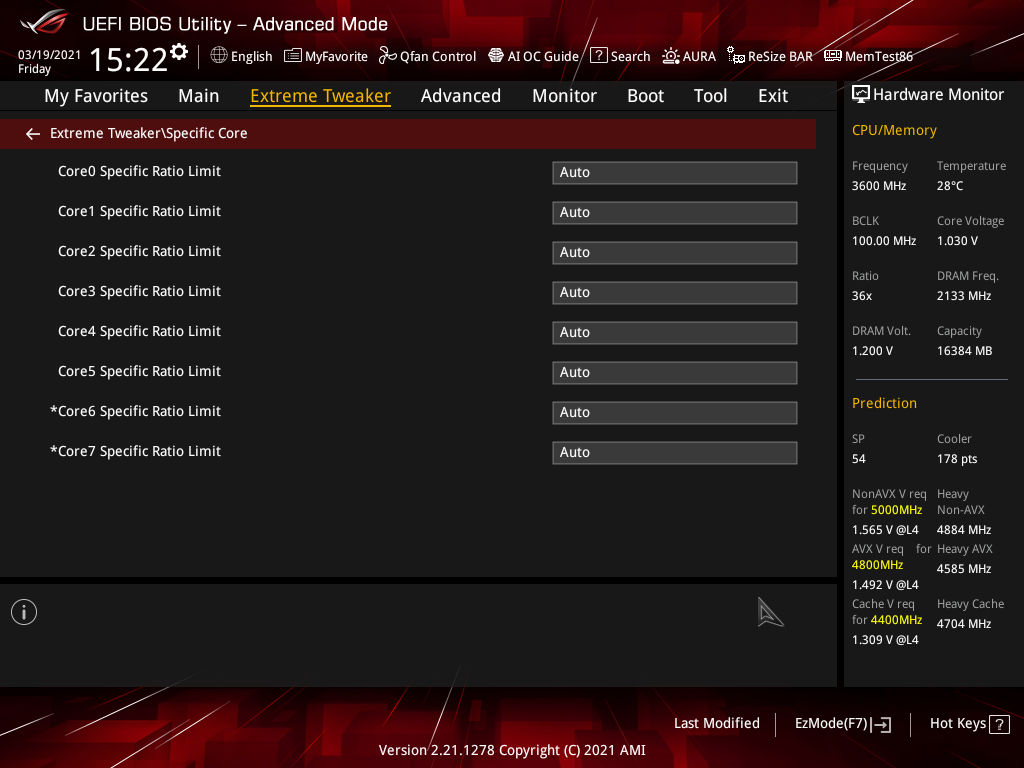Click the 16384 MB capacity value
Screen dimensions: 1024x768
coord(965,351)
